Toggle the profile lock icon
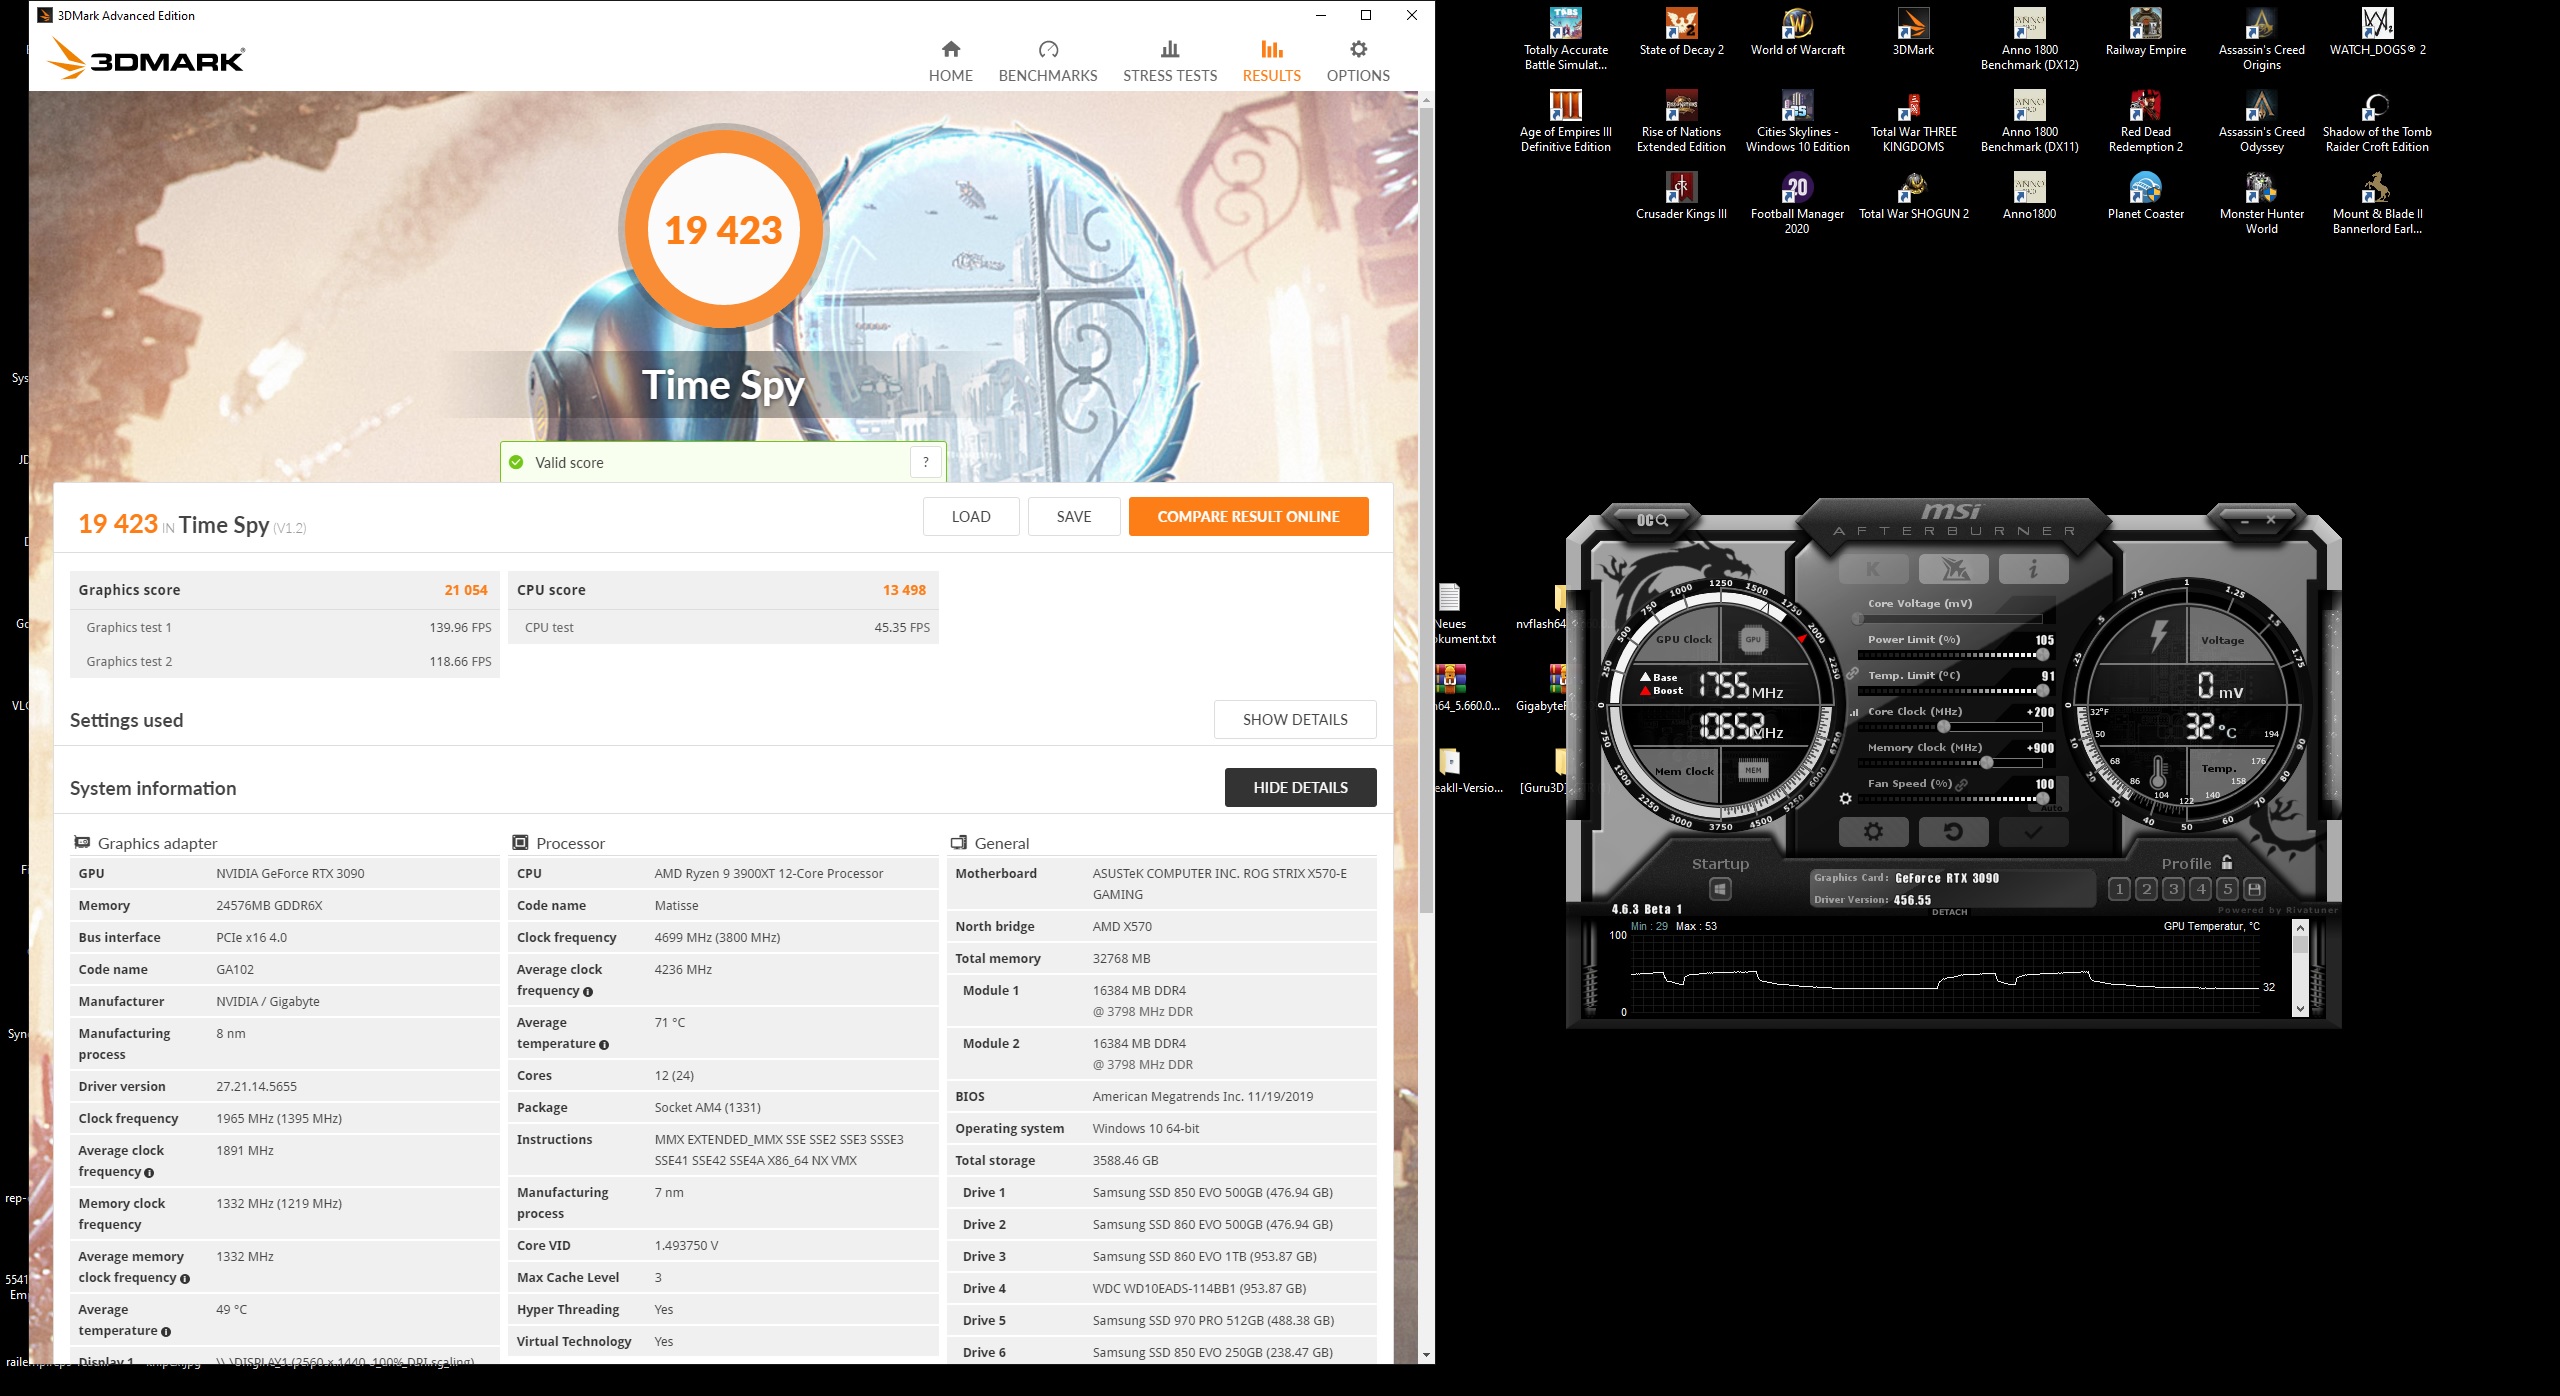This screenshot has width=2560, height=1396. click(2227, 862)
